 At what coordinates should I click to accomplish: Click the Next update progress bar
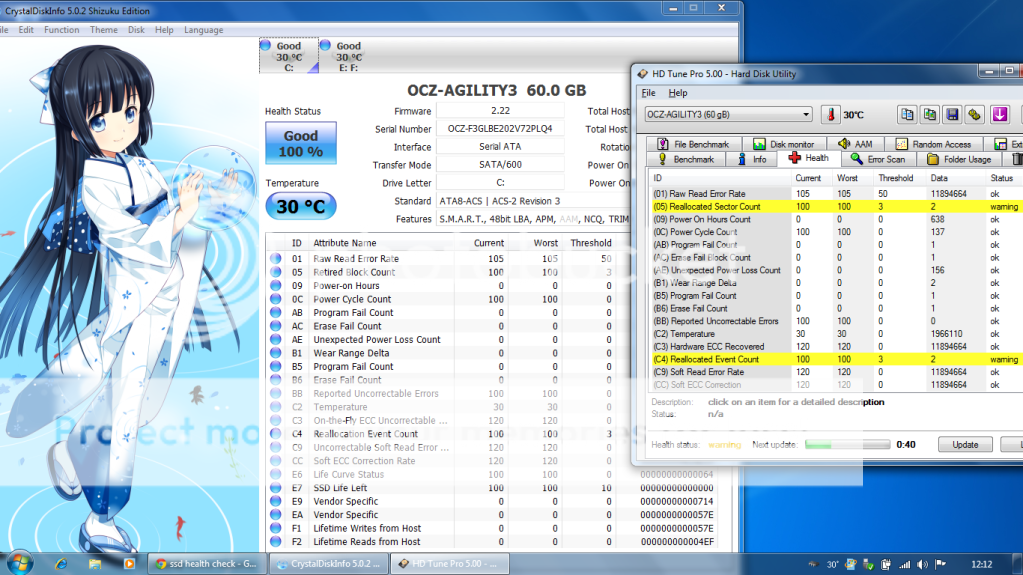pyautogui.click(x=847, y=444)
